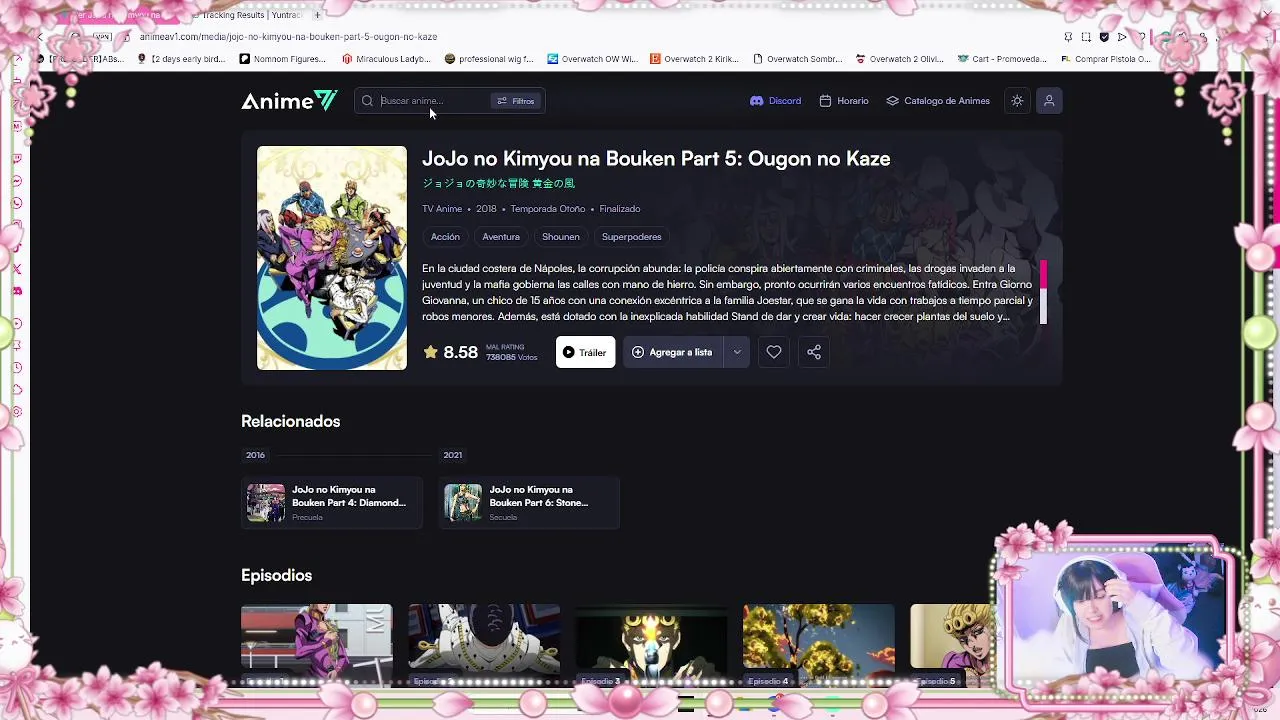Click the gold star rating icon
Image resolution: width=1280 pixels, height=720 pixels.
pyautogui.click(x=431, y=352)
